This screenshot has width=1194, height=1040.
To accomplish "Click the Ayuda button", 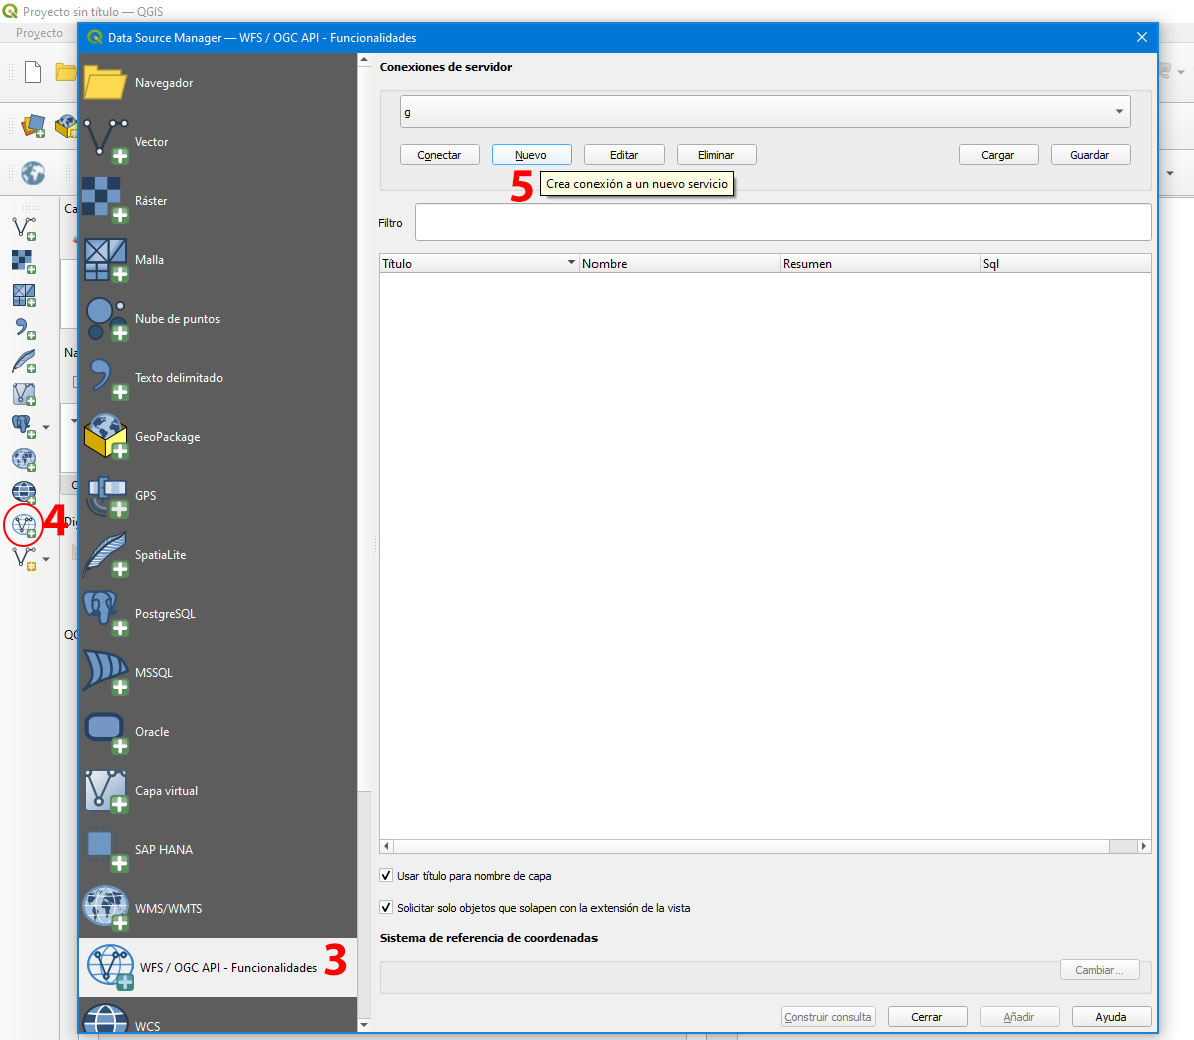I will click(1111, 1016).
